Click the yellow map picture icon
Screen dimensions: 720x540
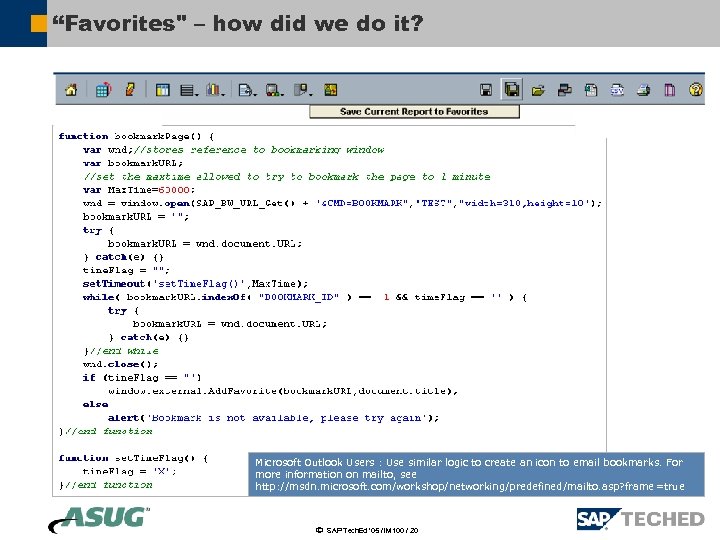click(331, 90)
